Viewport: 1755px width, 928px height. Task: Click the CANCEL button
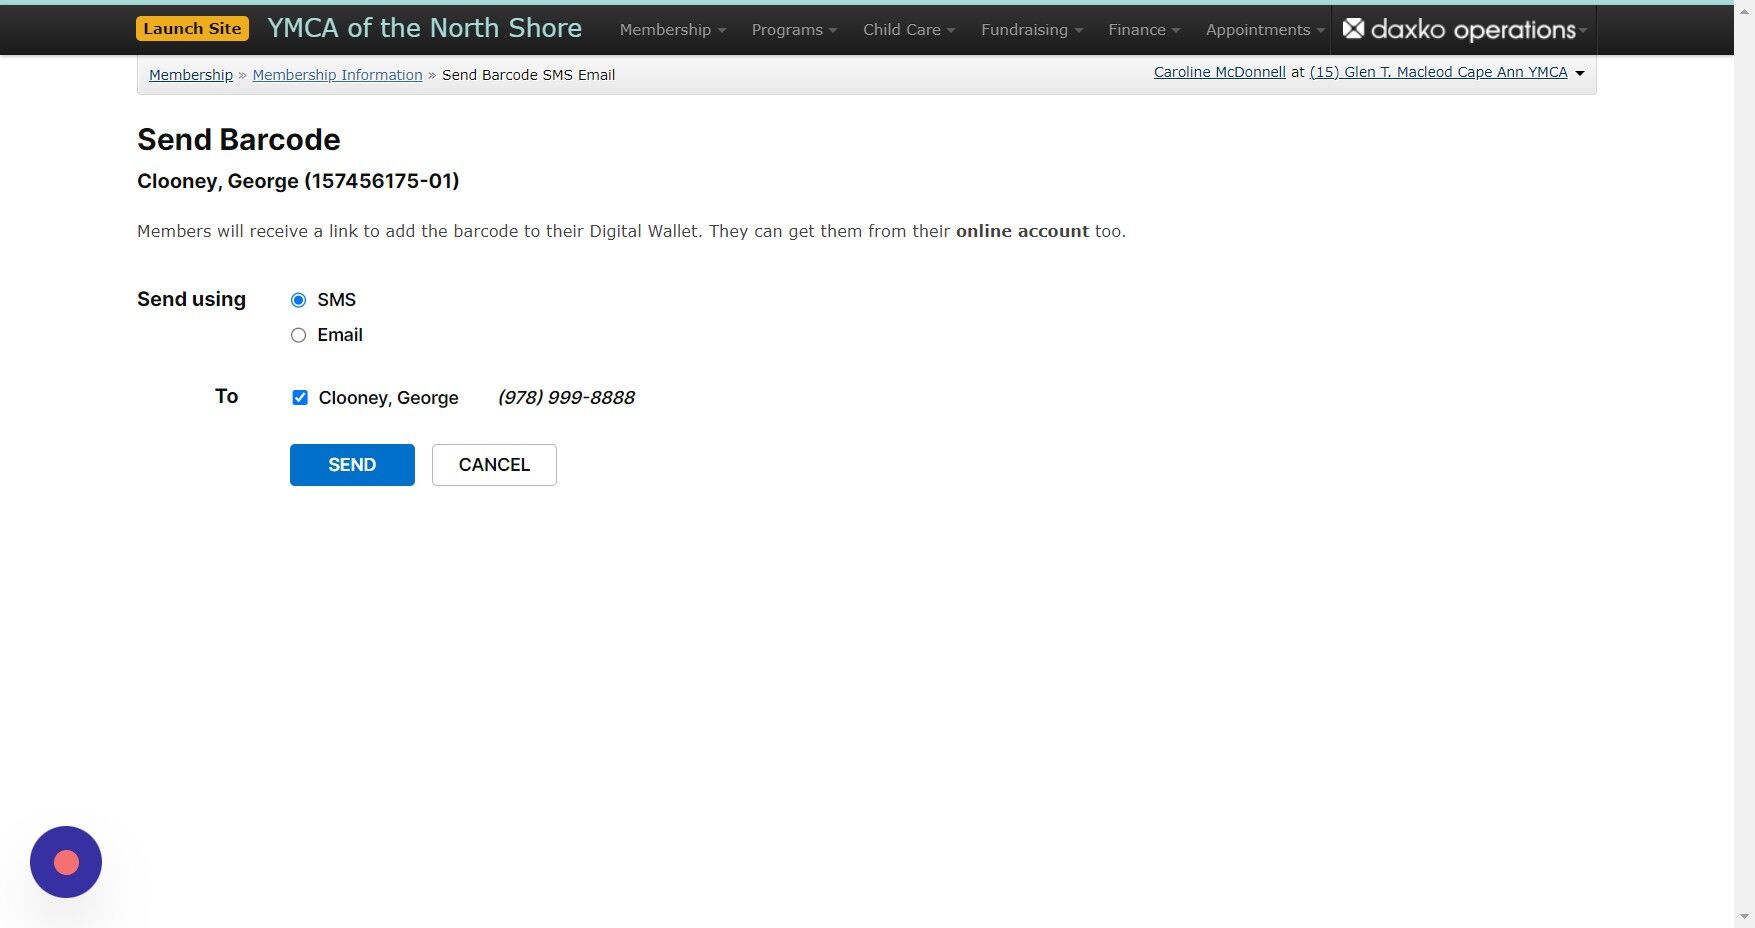[x=493, y=464]
